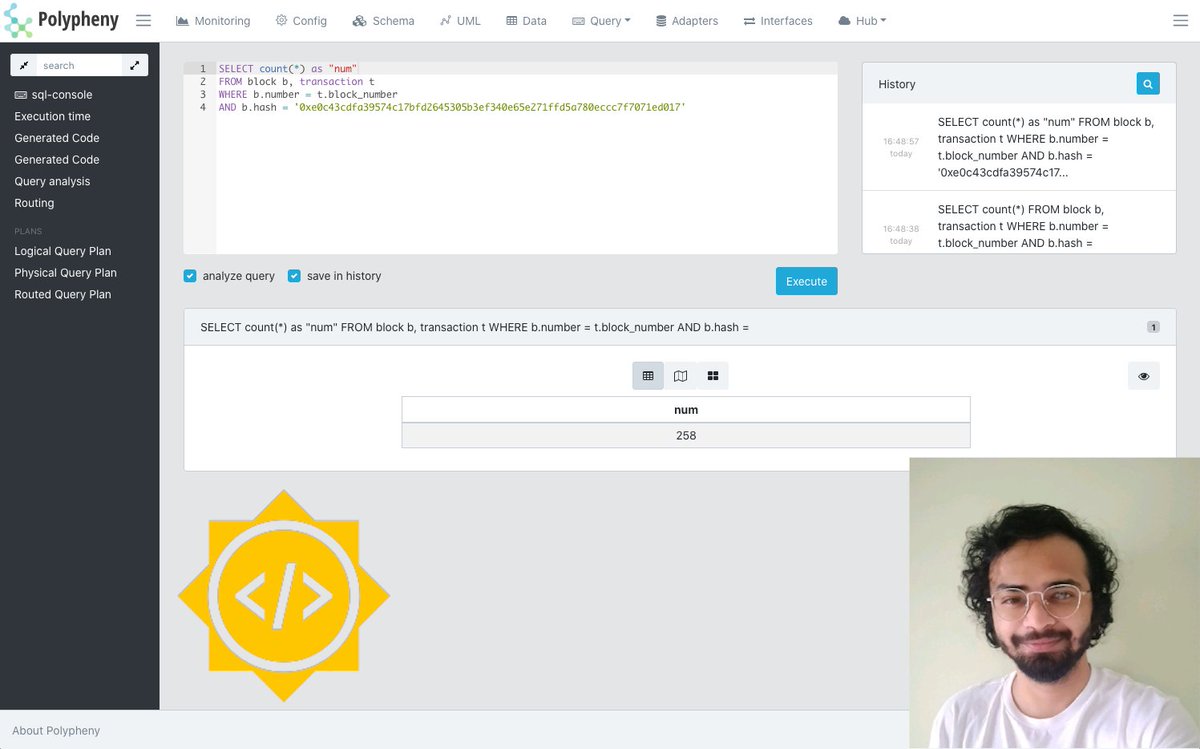Switch to card grid view icon
The height and width of the screenshot is (749, 1200).
coord(713,376)
